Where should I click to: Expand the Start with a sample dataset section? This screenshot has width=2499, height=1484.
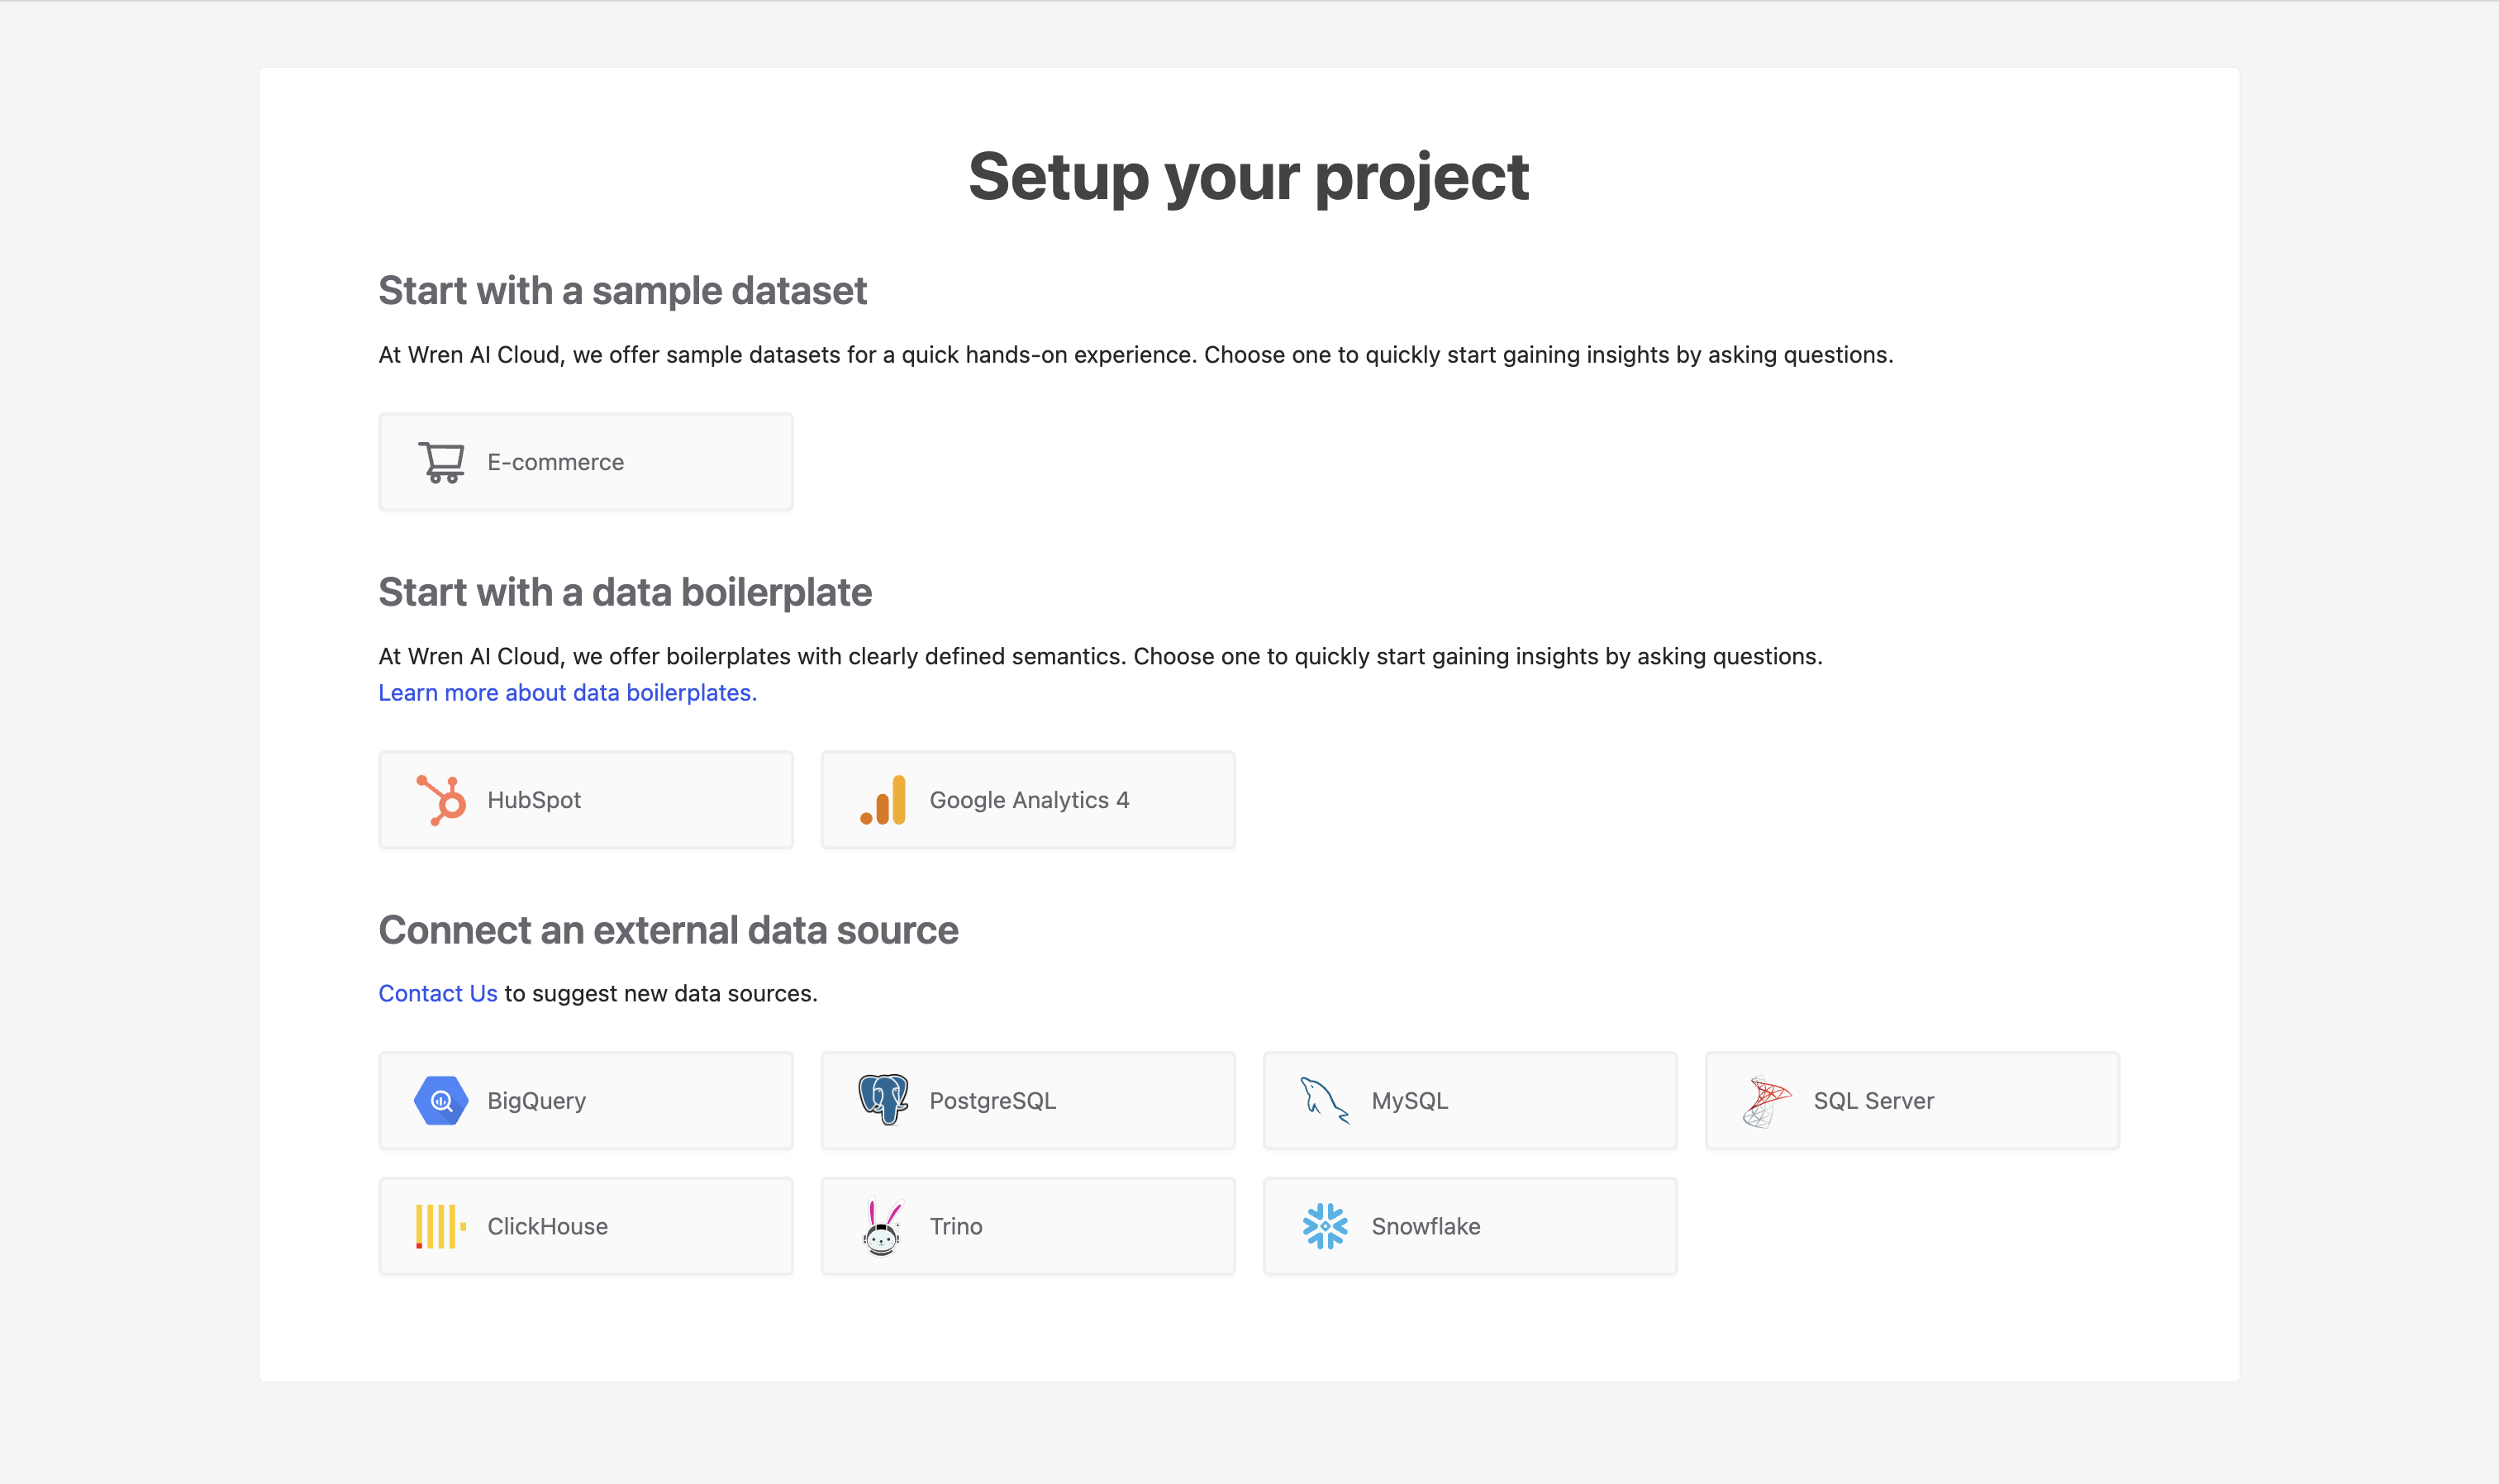click(621, 292)
